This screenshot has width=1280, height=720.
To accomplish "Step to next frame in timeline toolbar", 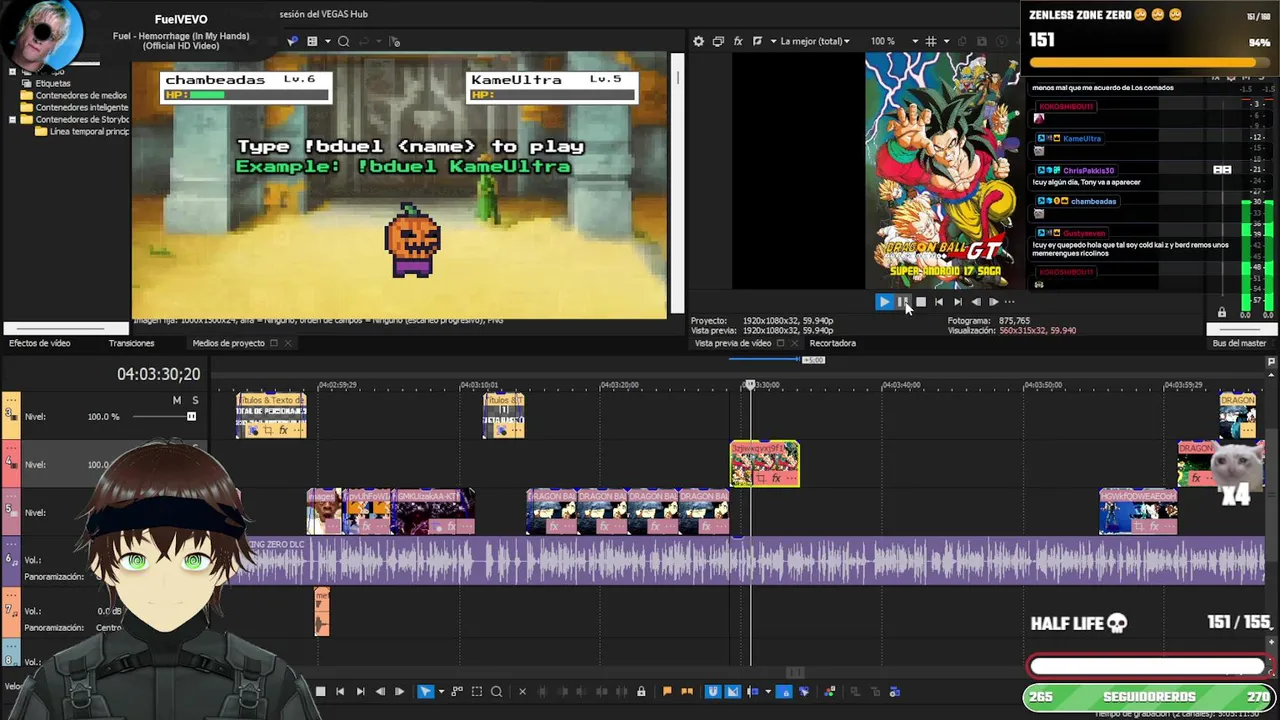I will (x=399, y=691).
